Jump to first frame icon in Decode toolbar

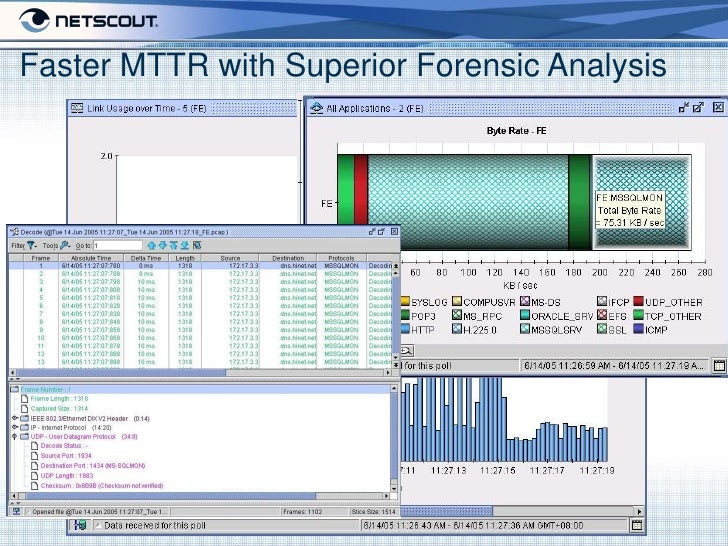pos(174,245)
